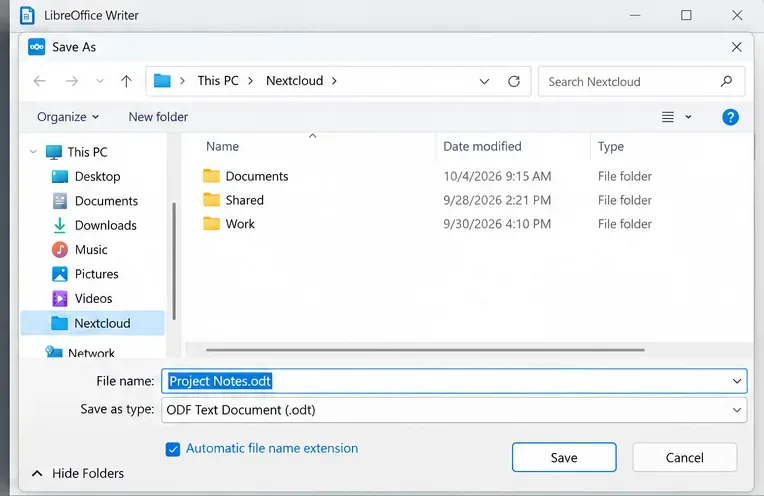Open view options dropdown arrow
The width and height of the screenshot is (764, 496).
pyautogui.click(x=688, y=117)
